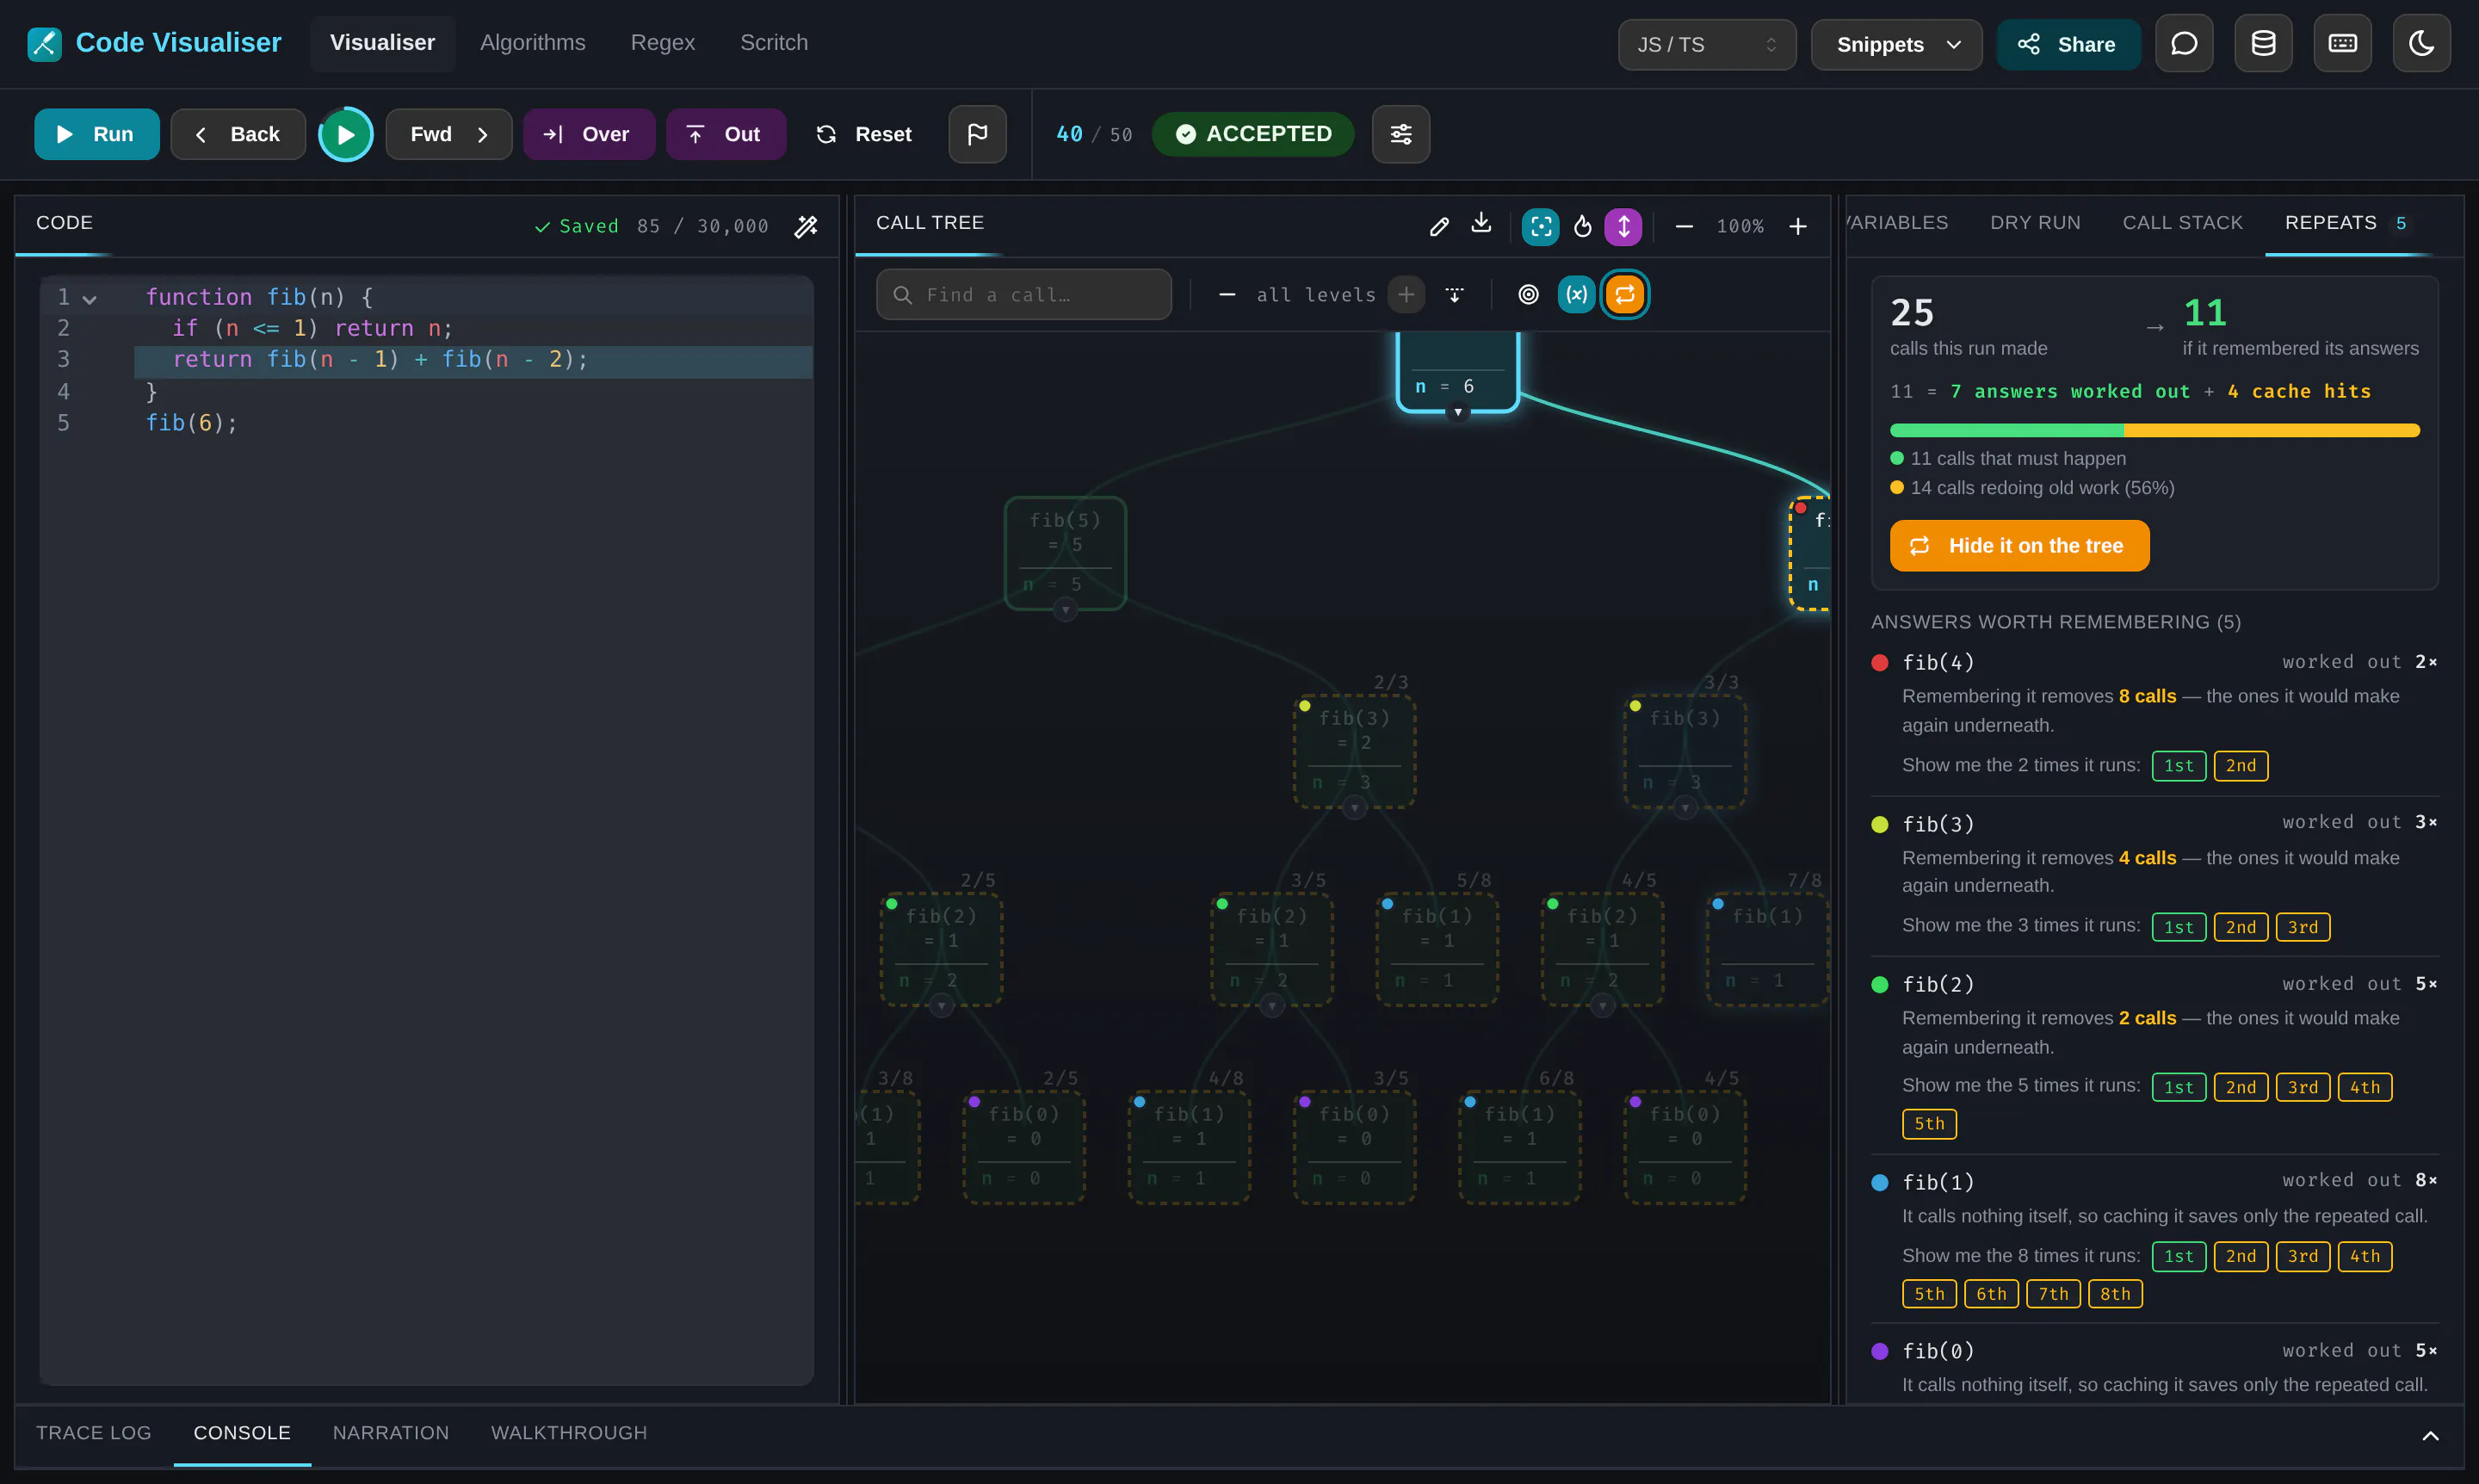Collapse the fib(5) node expander arrow

[x=1065, y=610]
